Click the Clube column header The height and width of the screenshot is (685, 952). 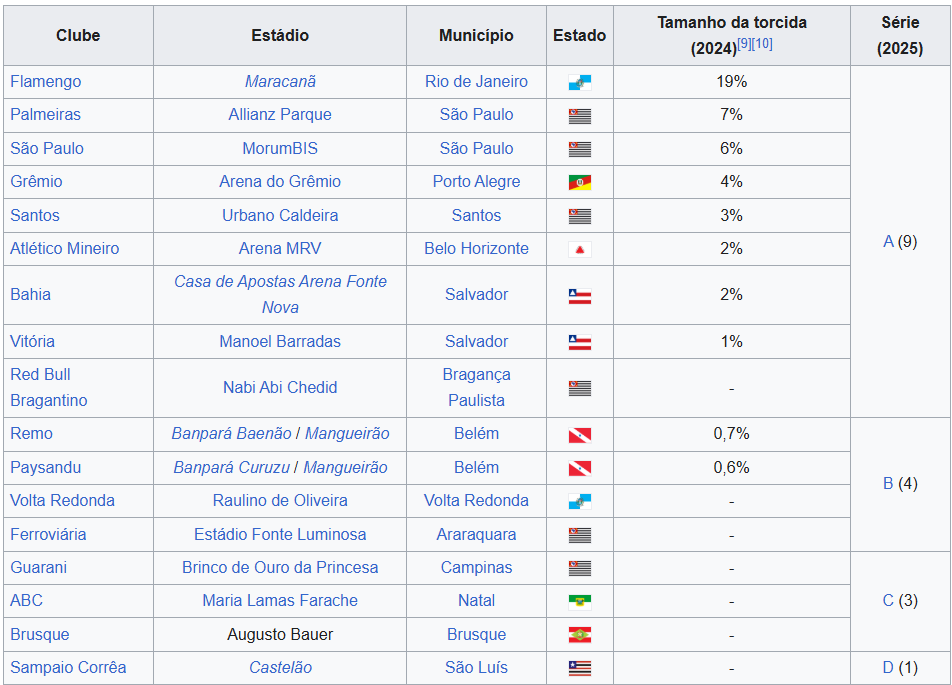tap(78, 36)
